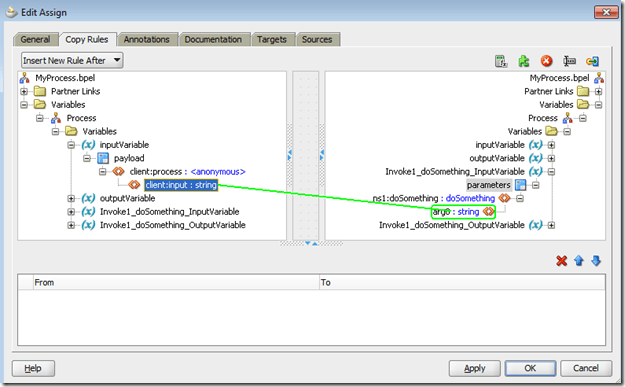625x387 pixels.
Task: Click the From column header
Action: [176, 283]
